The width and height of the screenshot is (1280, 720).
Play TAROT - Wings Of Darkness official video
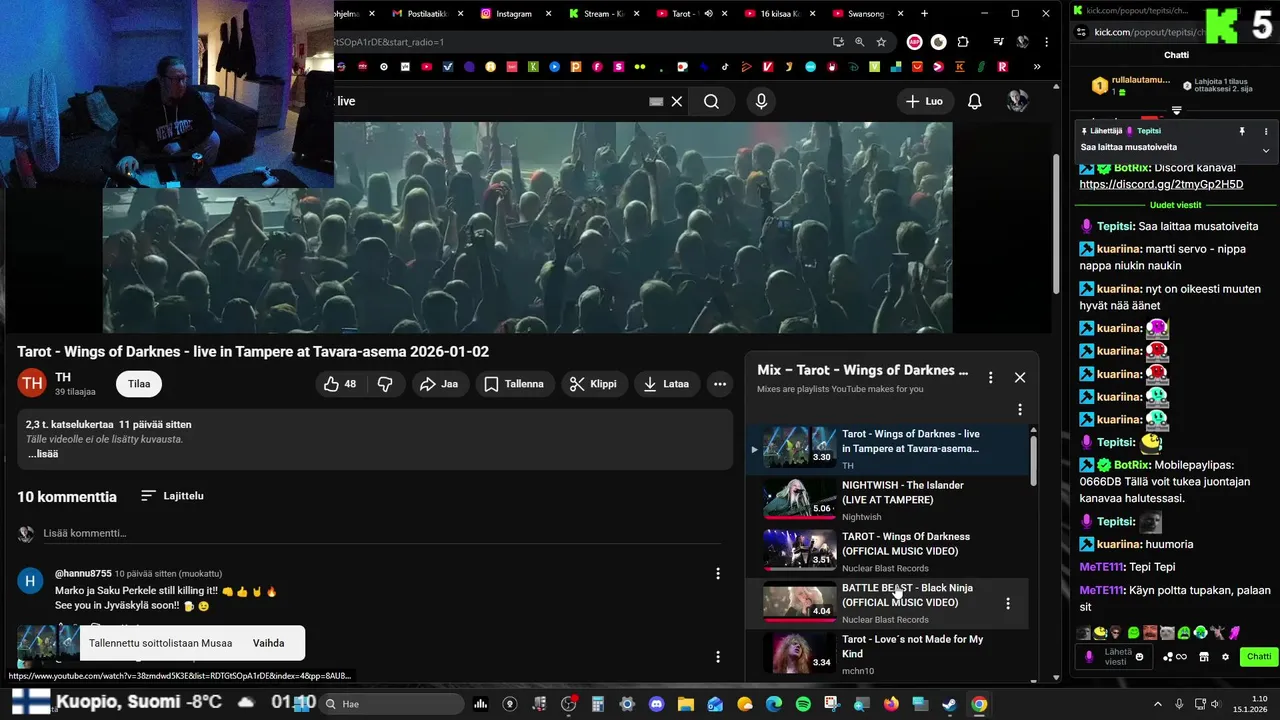[x=886, y=551]
